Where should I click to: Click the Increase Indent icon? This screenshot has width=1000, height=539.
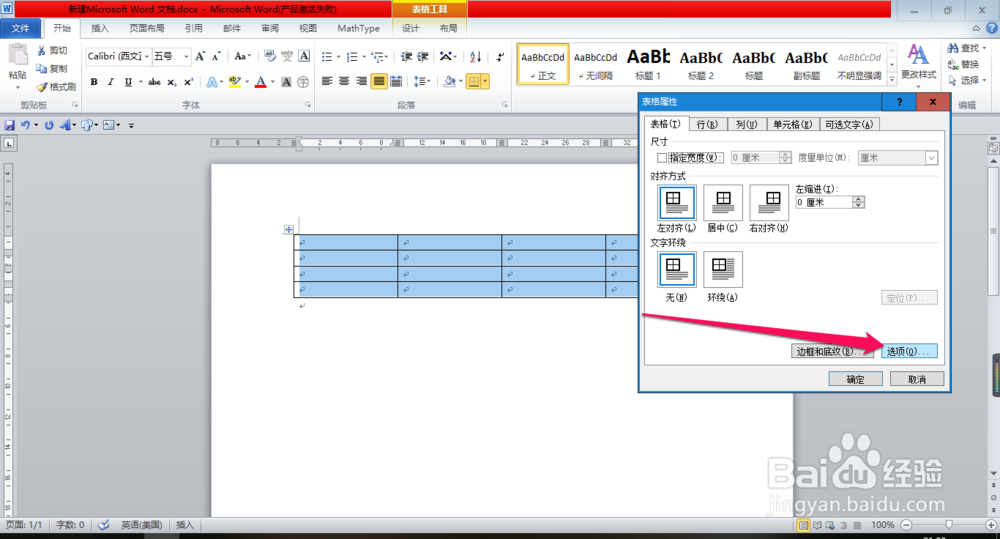coord(423,57)
